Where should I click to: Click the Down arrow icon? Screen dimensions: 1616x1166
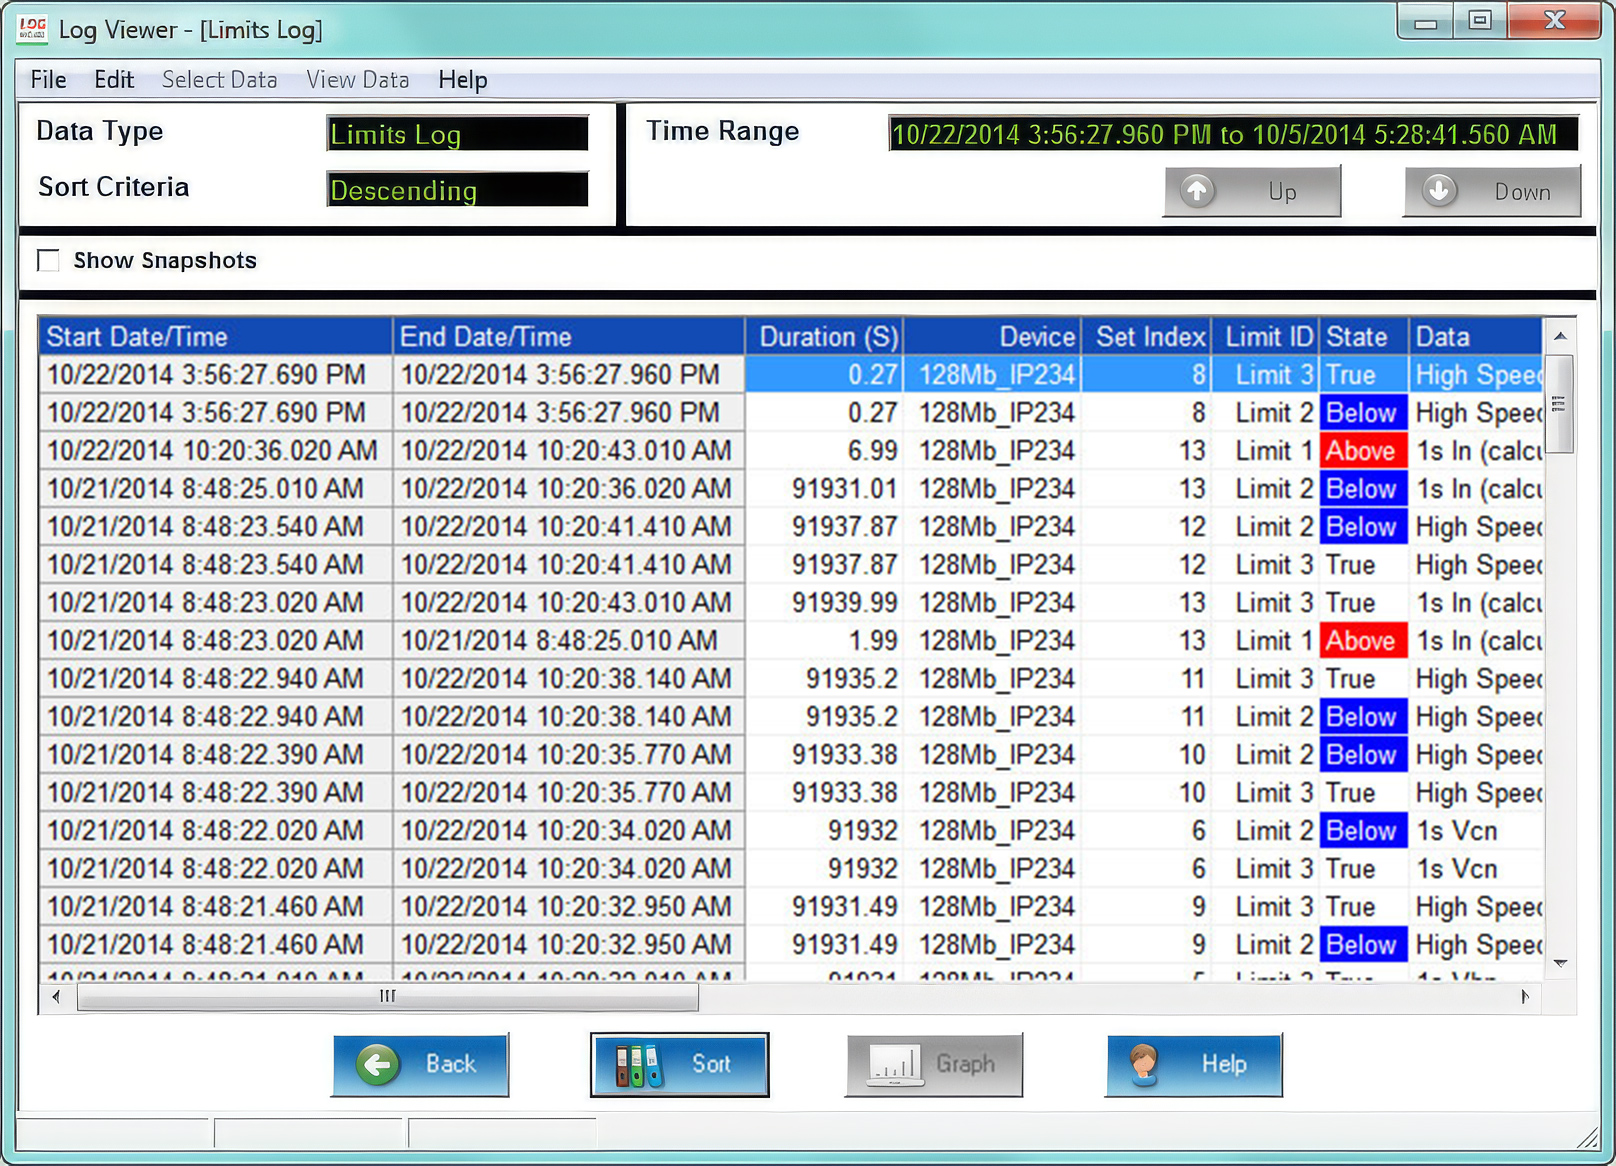pyautogui.click(x=1439, y=190)
